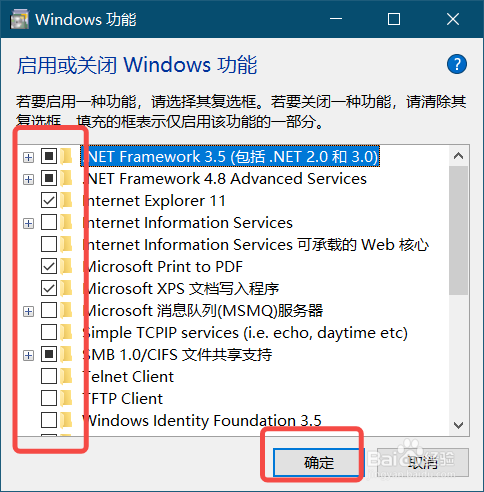484x492 pixels.
Task: Select Simple TCPIP services list entry
Action: point(245,333)
